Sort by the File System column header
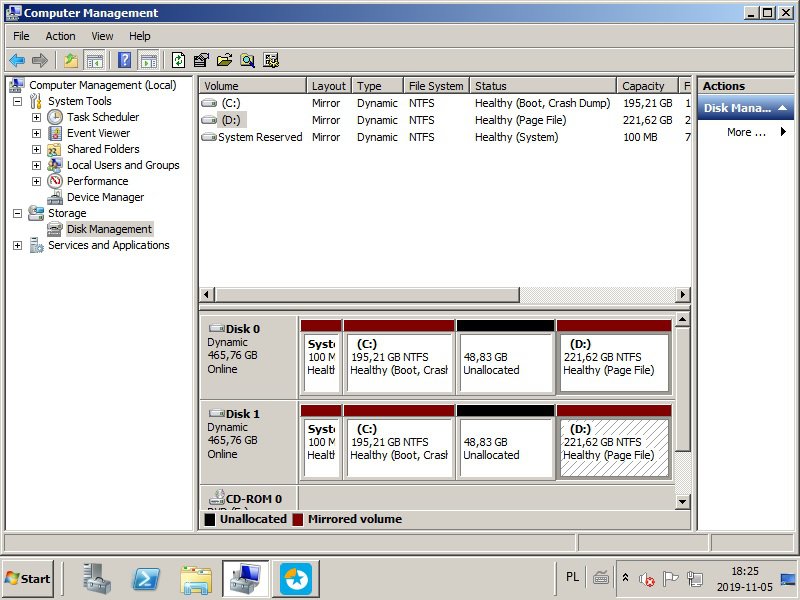This screenshot has height=600, width=800. point(437,86)
